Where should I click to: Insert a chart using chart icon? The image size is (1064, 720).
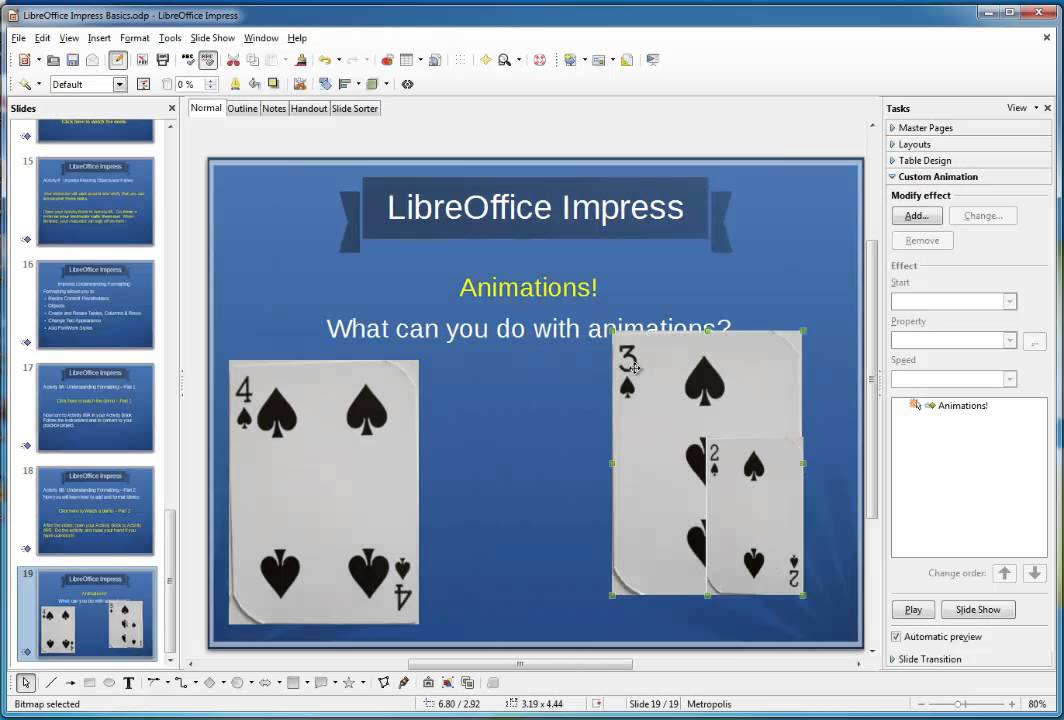387,60
